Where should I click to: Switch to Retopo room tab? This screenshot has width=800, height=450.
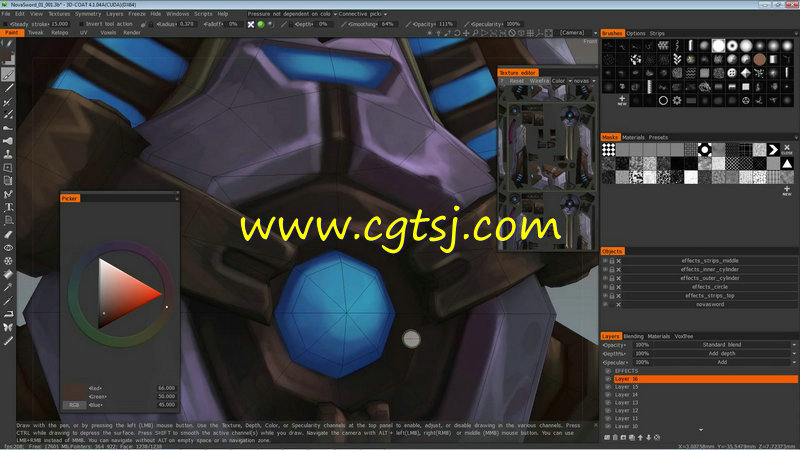(x=60, y=33)
